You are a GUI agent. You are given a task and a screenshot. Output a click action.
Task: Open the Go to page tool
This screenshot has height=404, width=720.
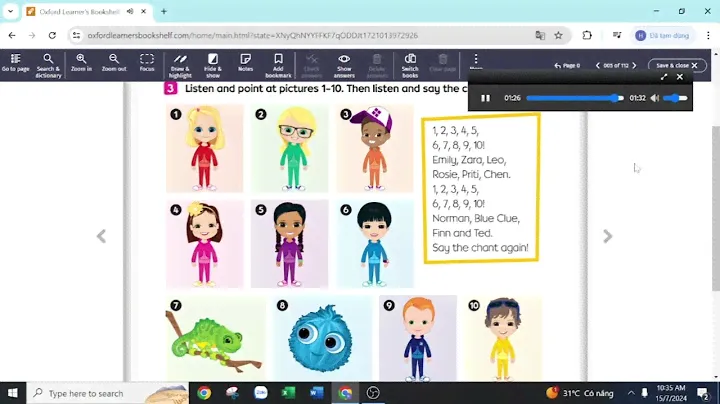coord(15,63)
